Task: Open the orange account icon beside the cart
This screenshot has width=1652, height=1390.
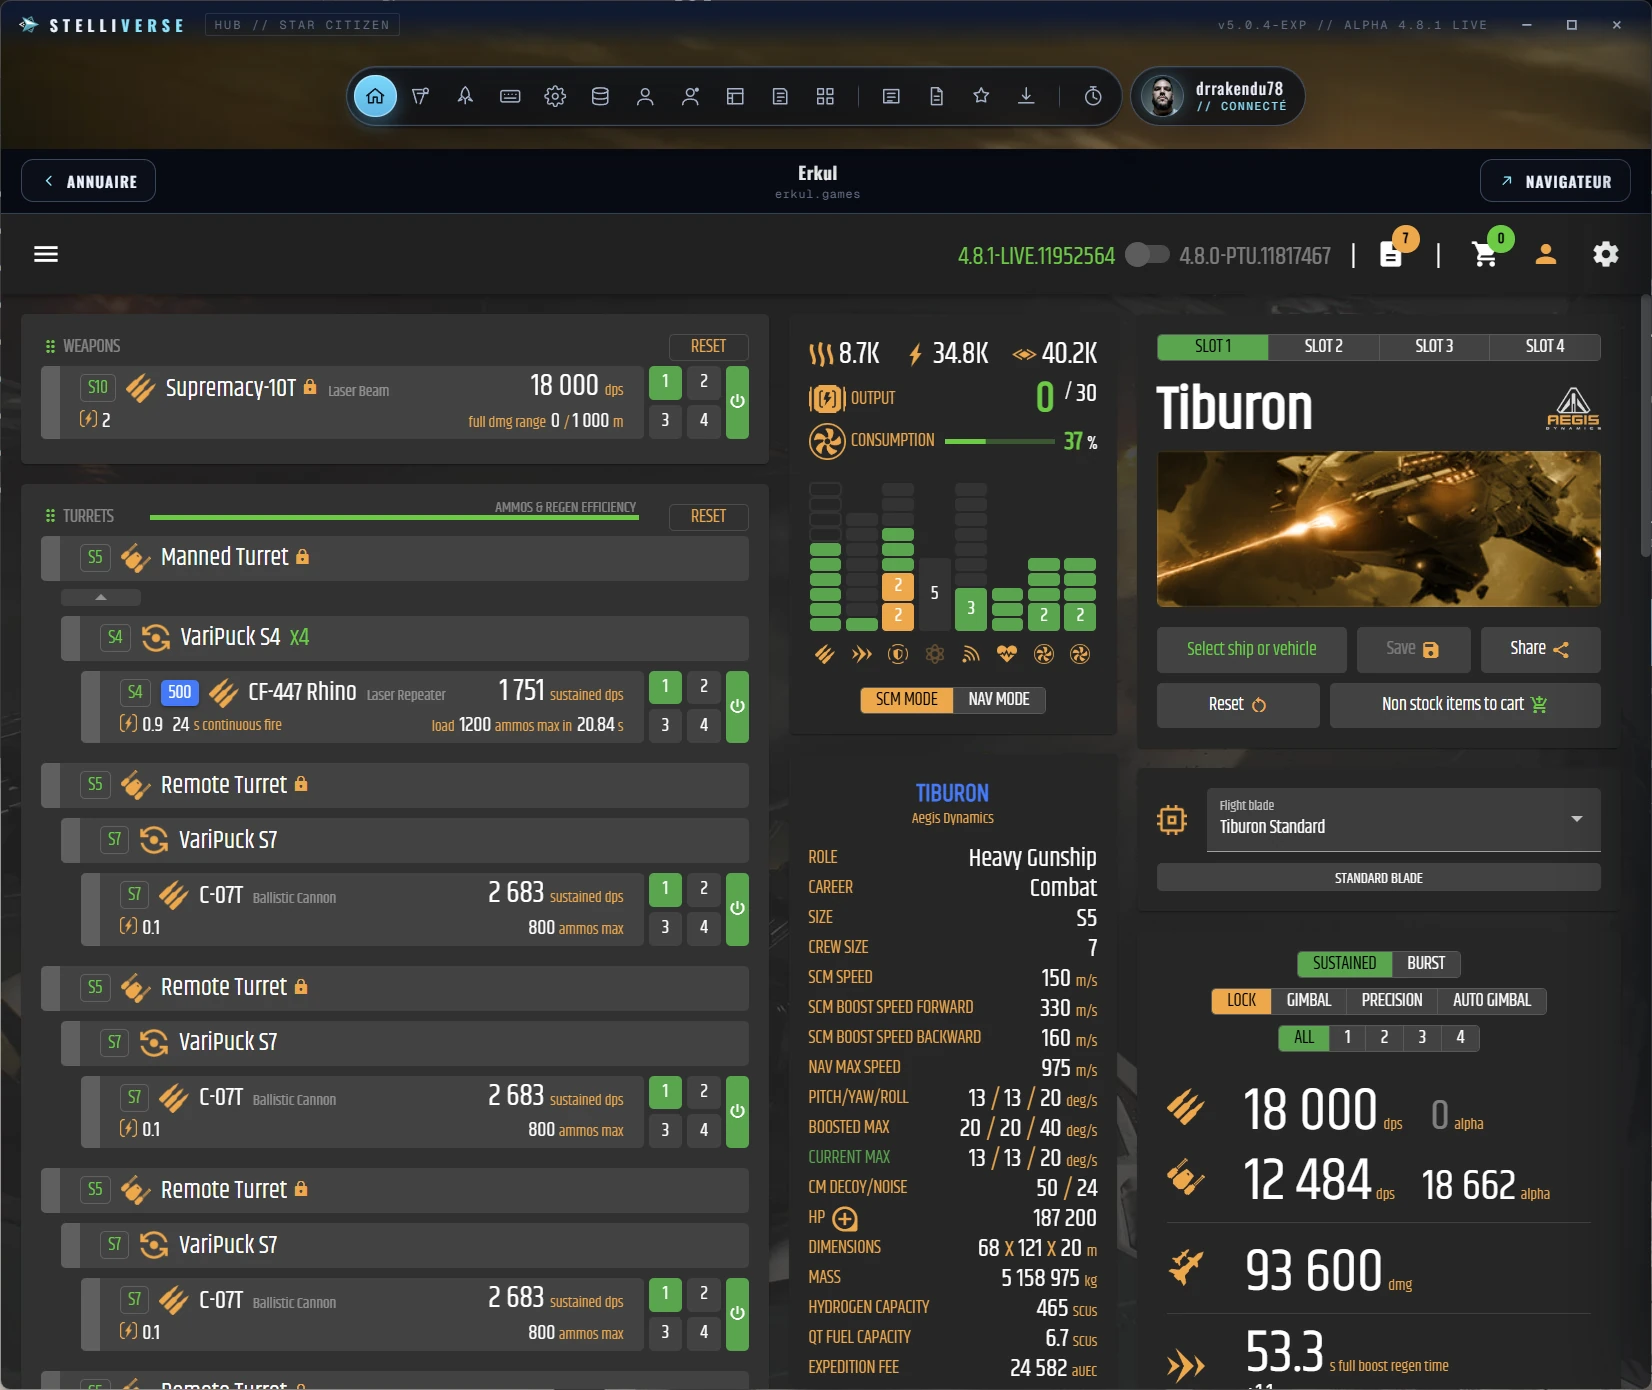Action: [1546, 254]
